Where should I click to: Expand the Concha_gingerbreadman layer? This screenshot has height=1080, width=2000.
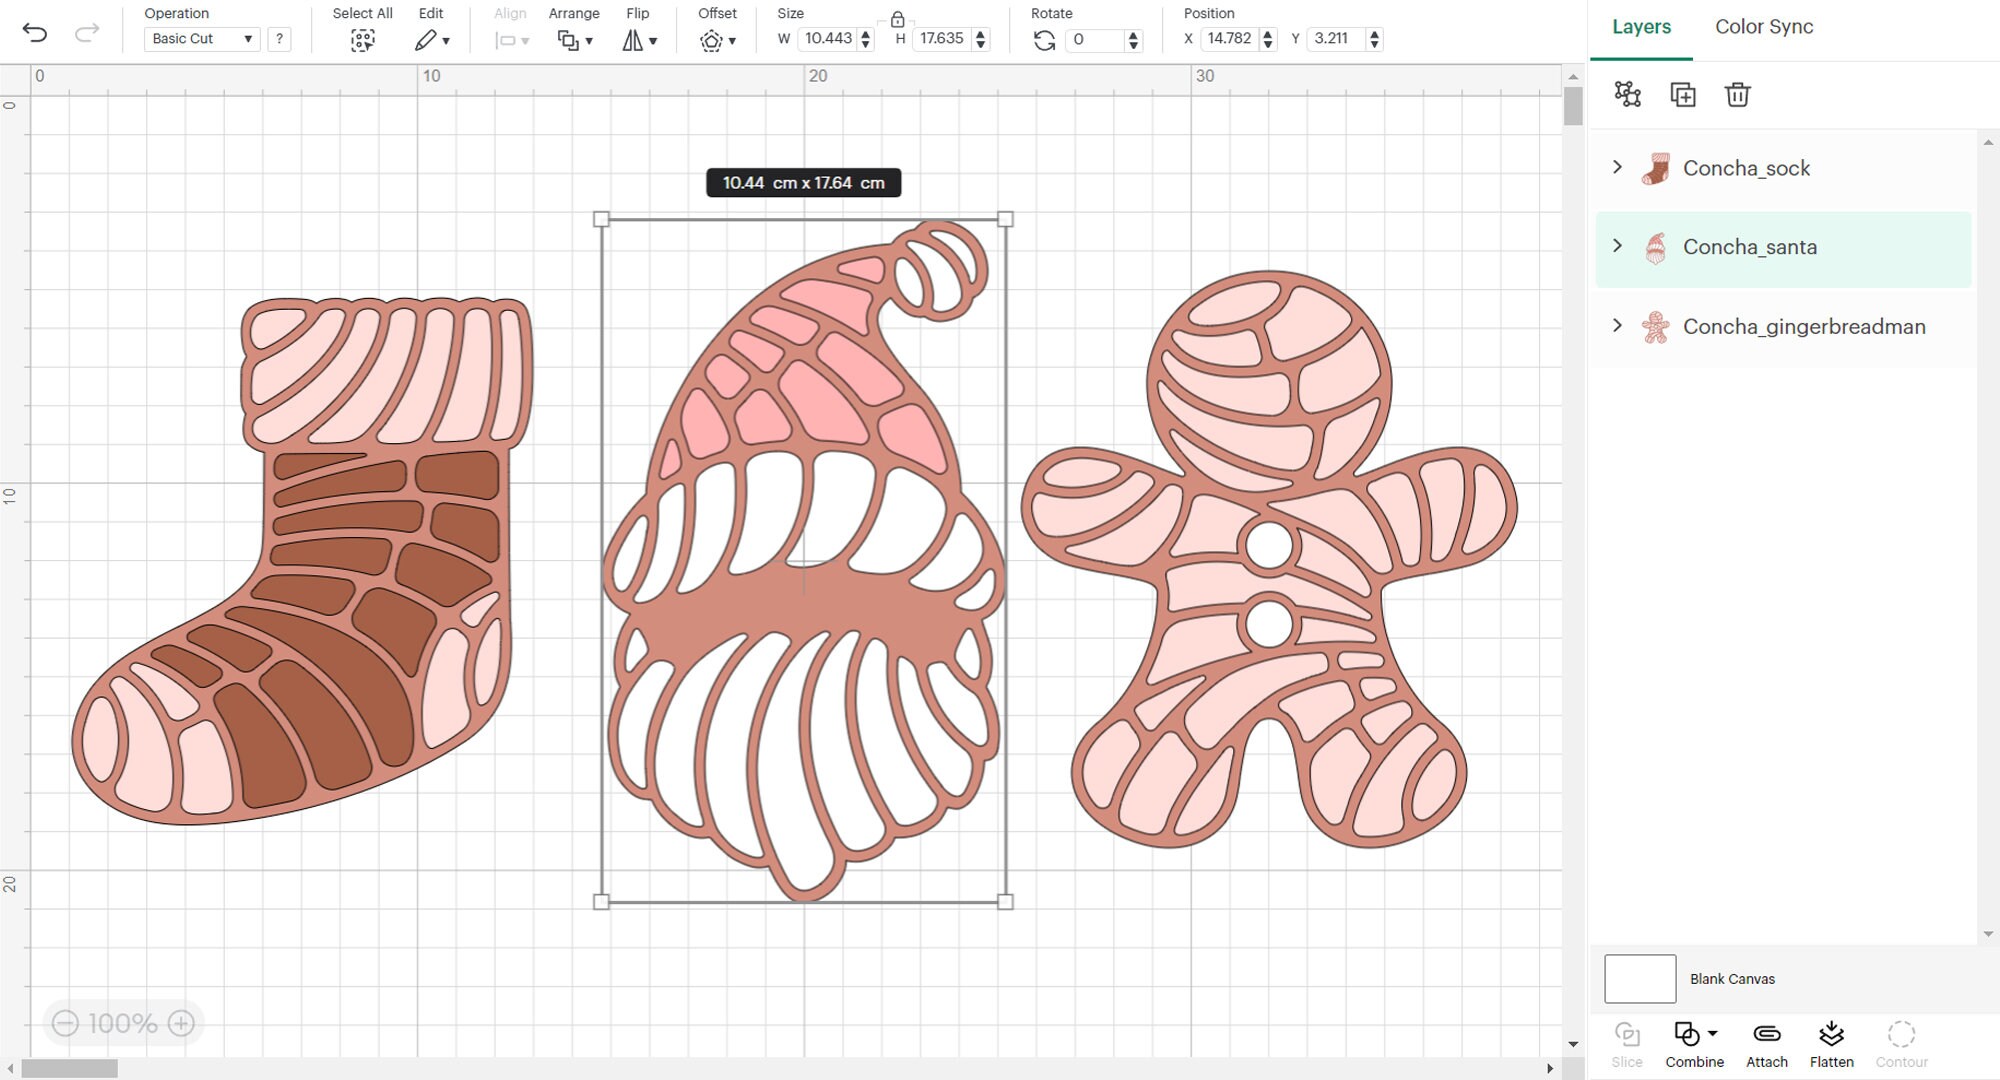pos(1617,325)
